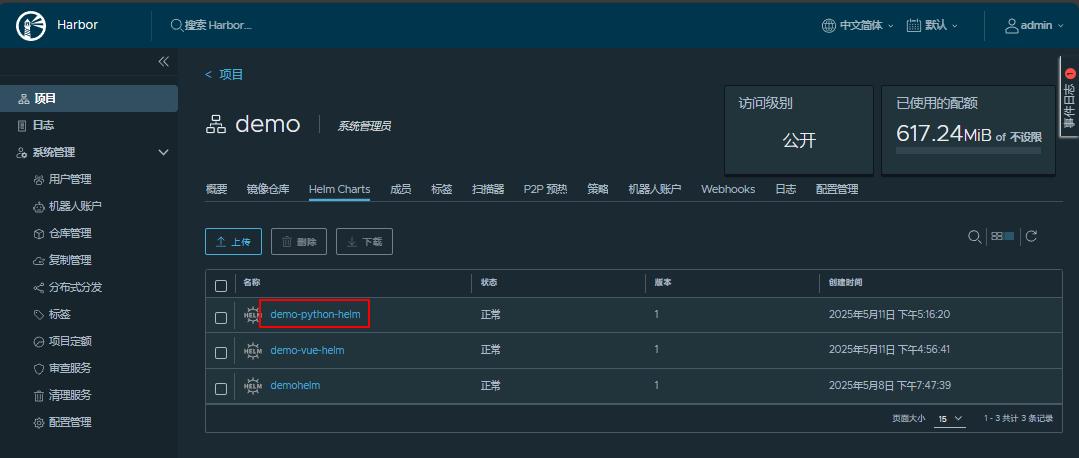This screenshot has height=458, width=1079.
Task: Check the demo-python-helm row checkbox
Action: [x=221, y=318]
